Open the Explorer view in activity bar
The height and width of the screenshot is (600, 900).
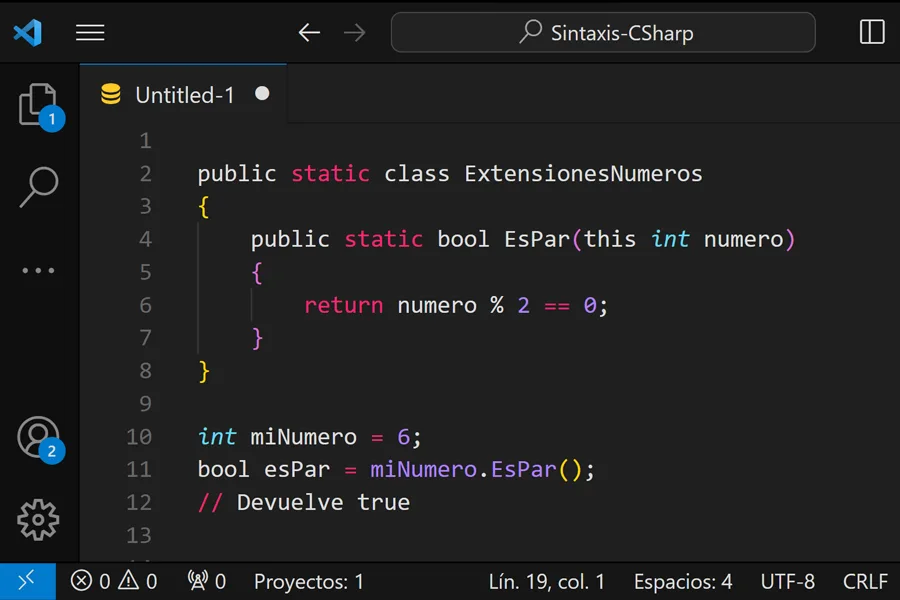coord(38,106)
